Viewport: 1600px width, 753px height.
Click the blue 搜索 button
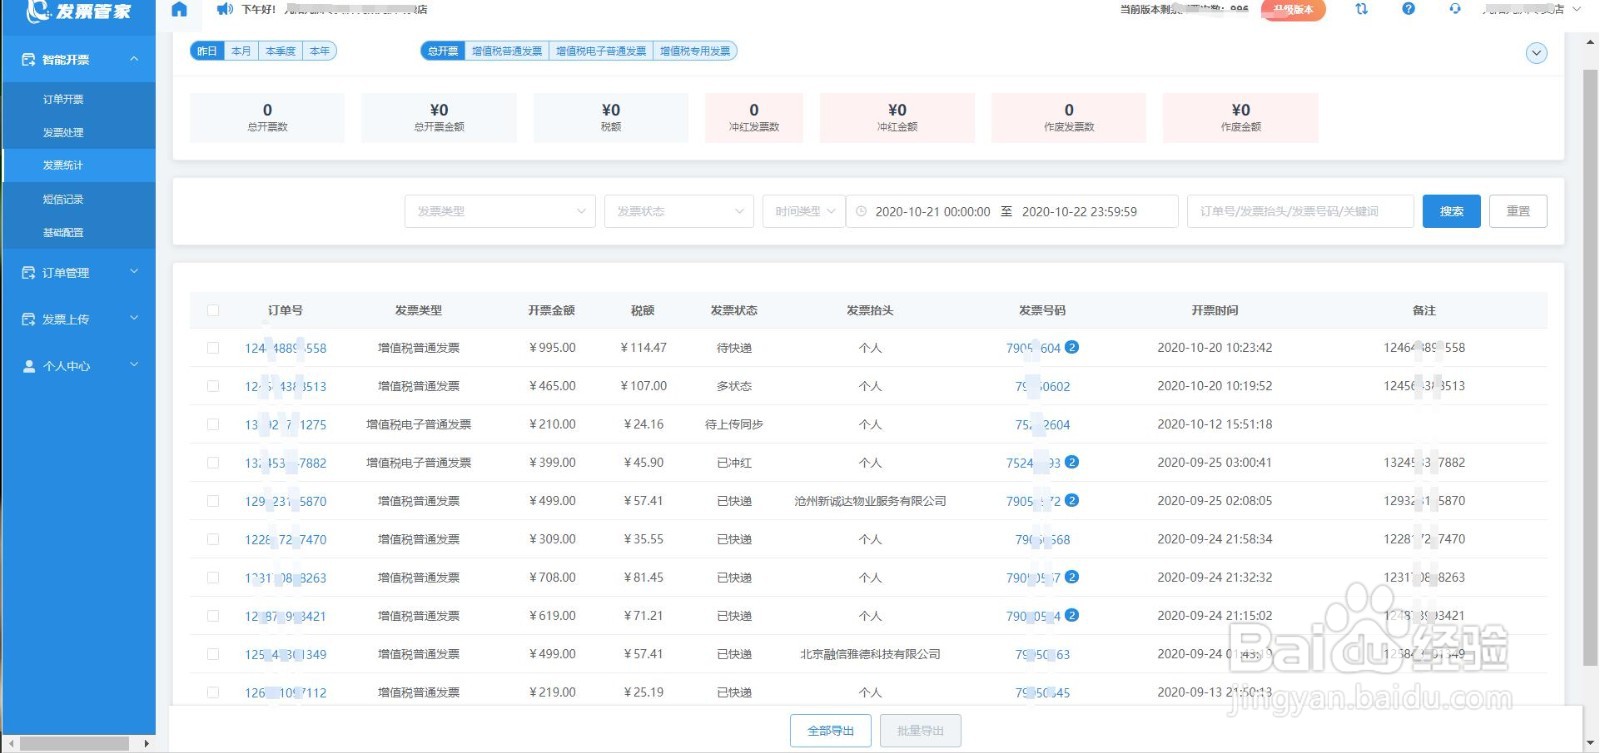[x=1451, y=211]
